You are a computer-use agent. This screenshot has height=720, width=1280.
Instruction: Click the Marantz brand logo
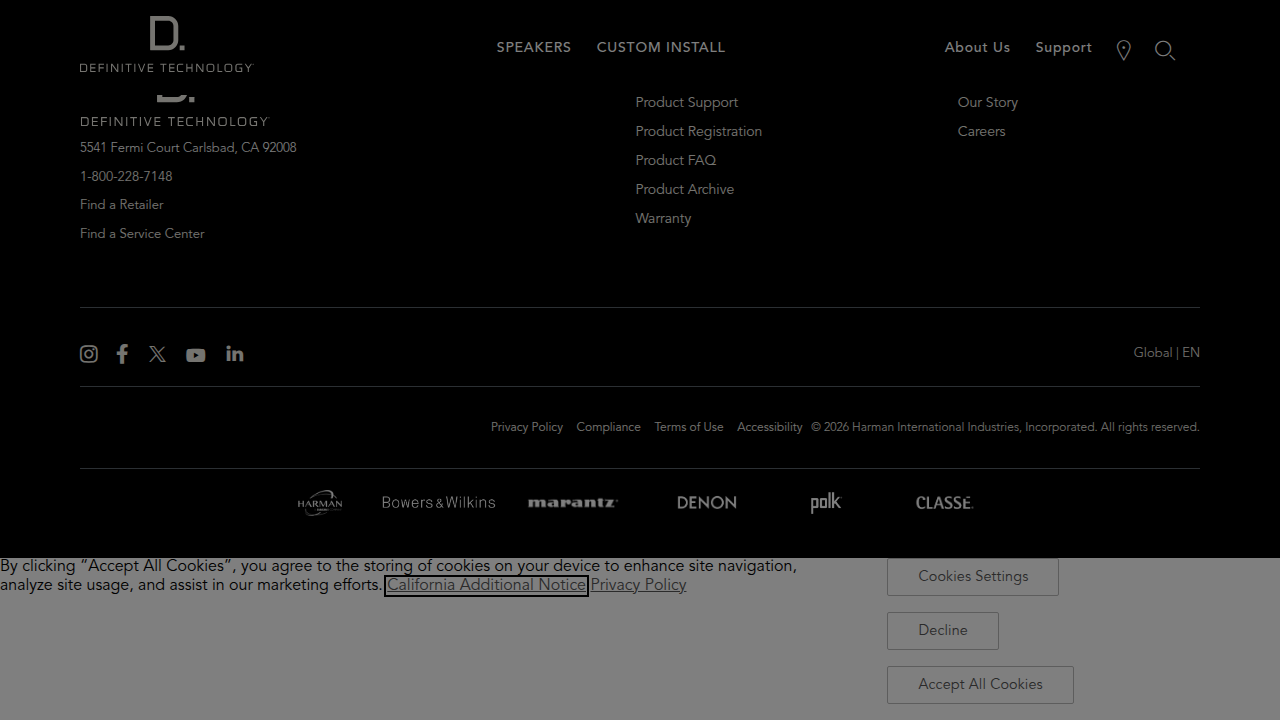[x=573, y=502]
